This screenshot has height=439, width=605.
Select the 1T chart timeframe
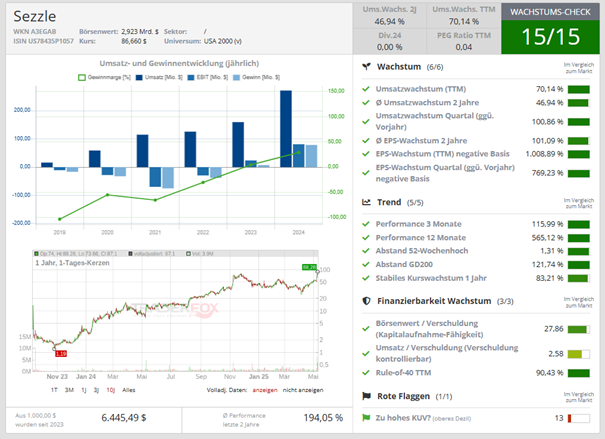click(54, 390)
